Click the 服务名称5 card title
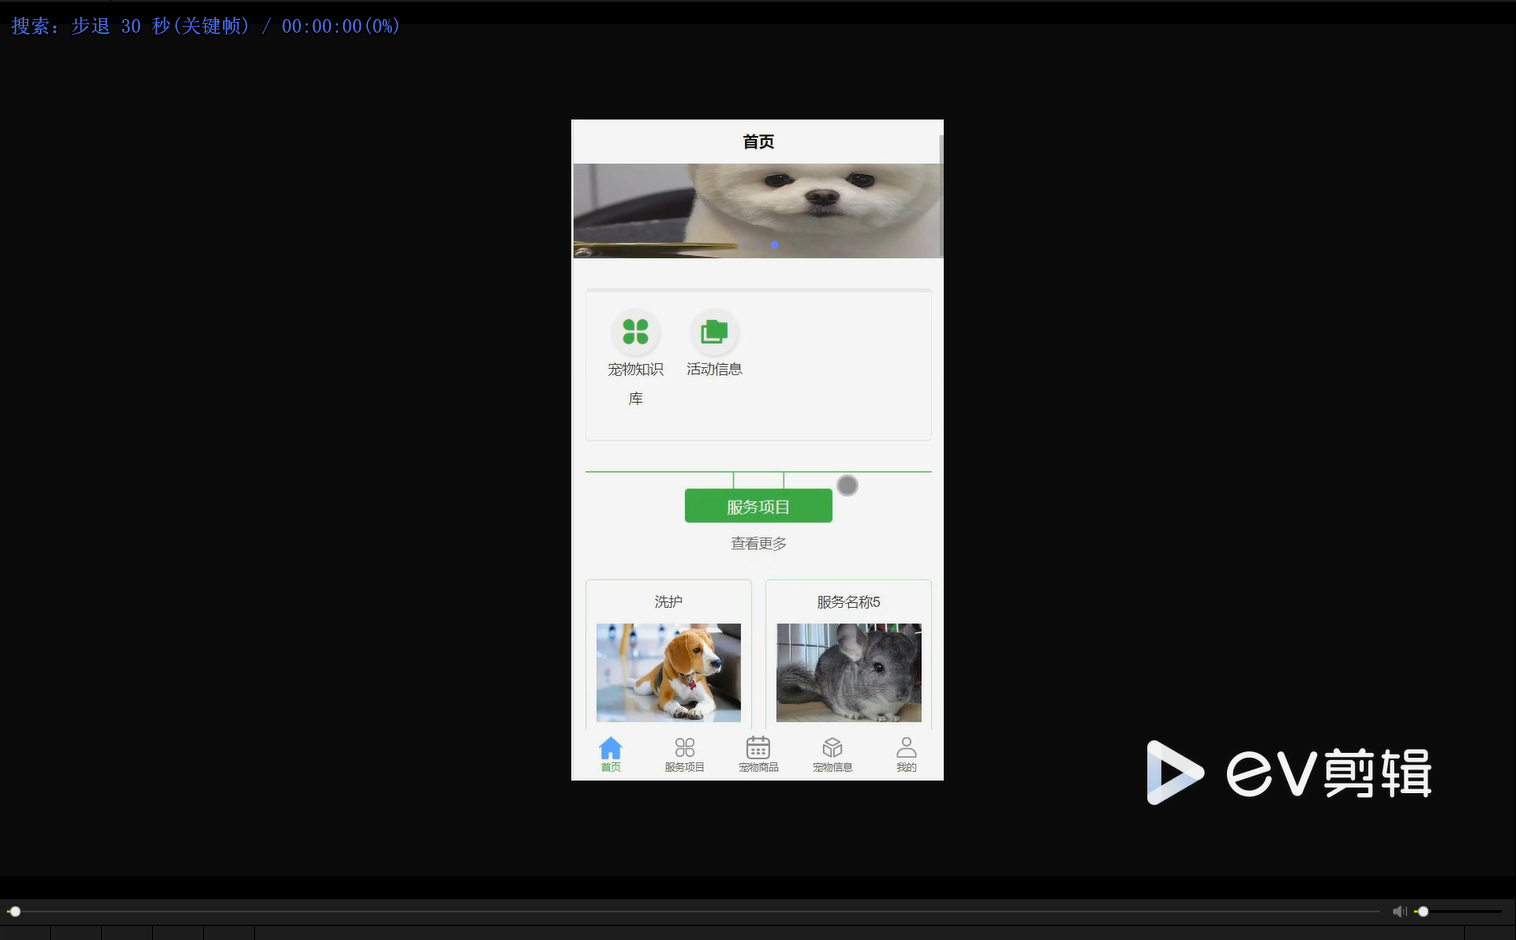Viewport: 1516px width, 940px height. (848, 601)
